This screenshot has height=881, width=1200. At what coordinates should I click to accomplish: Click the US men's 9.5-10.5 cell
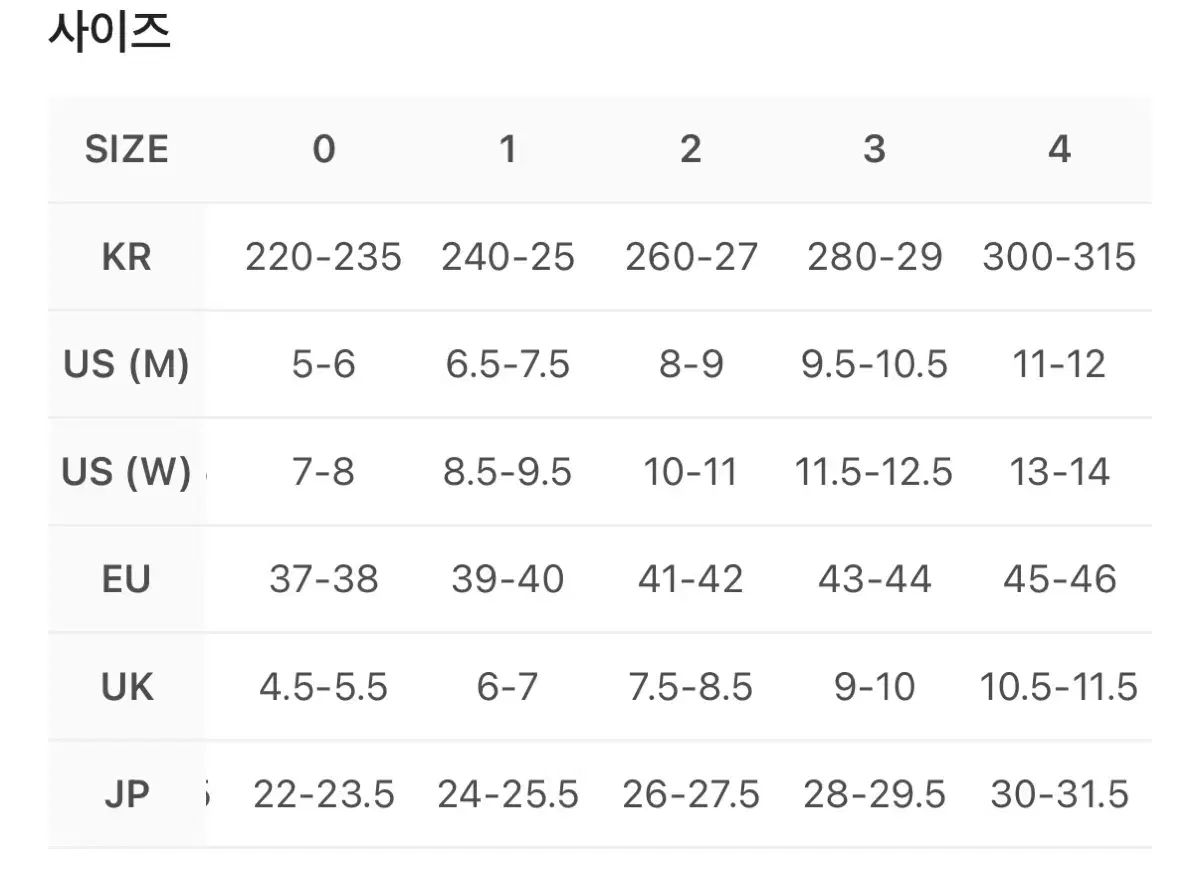874,365
